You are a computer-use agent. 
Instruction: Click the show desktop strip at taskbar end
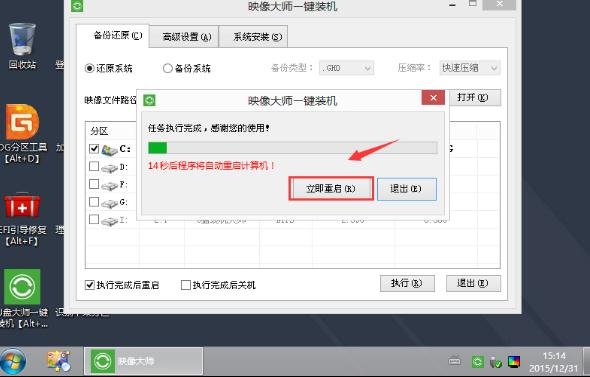pos(586,362)
